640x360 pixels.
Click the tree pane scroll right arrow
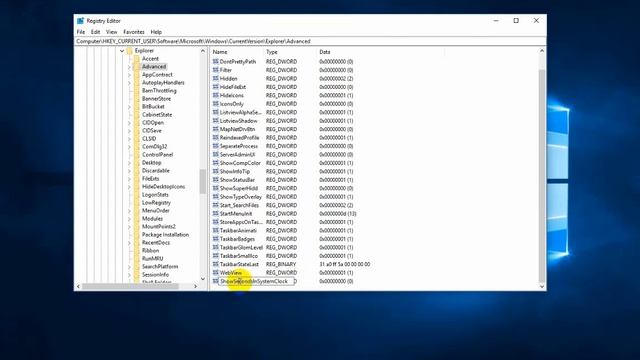pyautogui.click(x=196, y=287)
